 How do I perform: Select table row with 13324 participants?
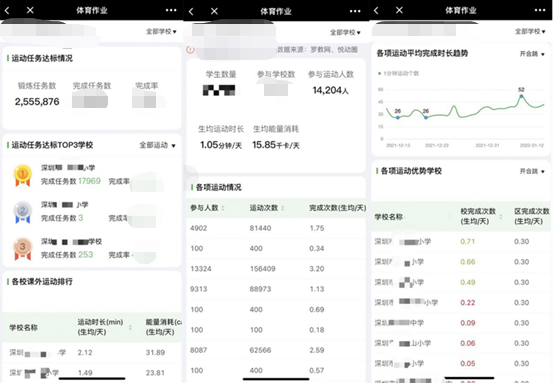(276, 269)
